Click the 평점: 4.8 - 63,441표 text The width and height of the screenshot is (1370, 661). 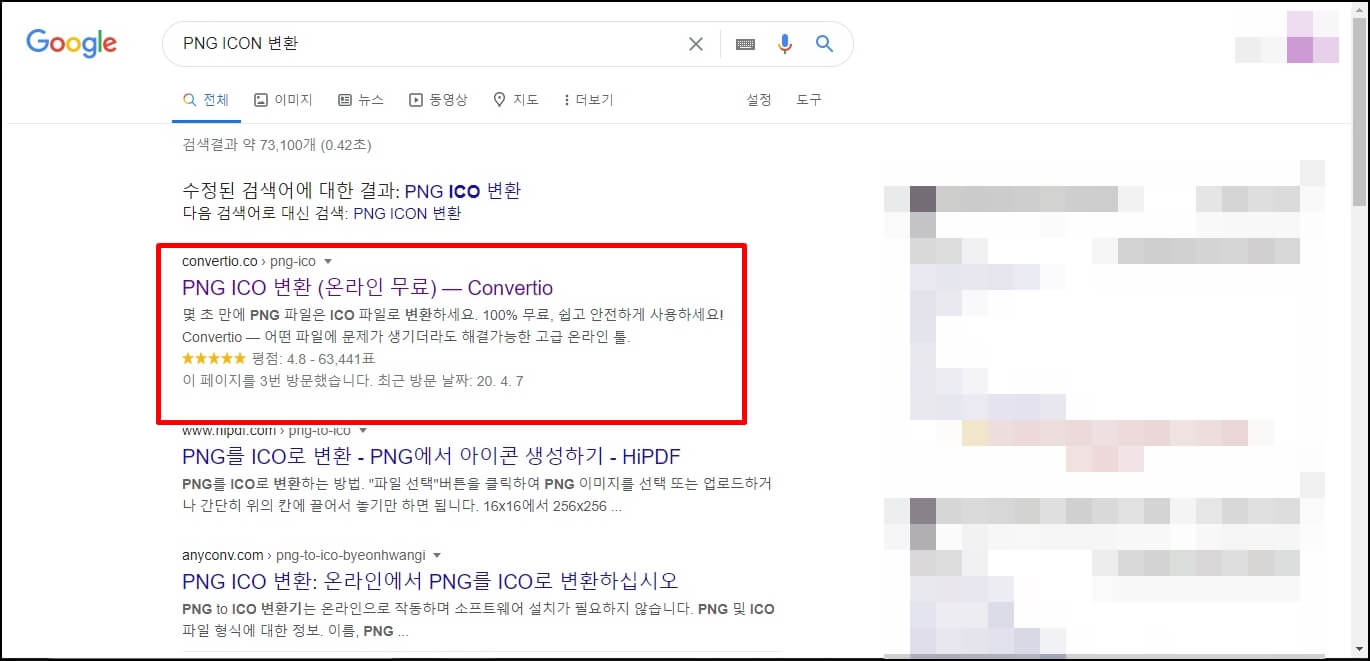[x=314, y=358]
